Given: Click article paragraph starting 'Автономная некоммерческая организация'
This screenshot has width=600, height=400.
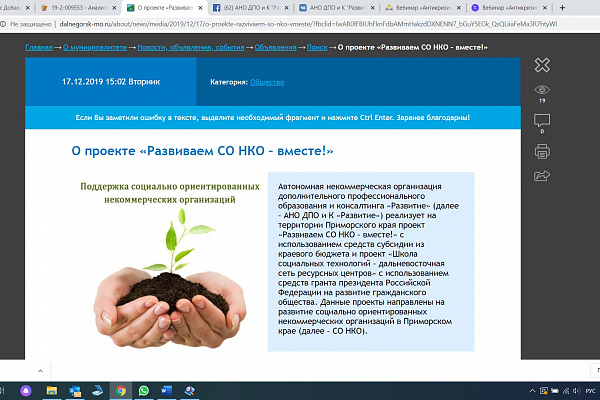Looking at the screenshot, I should click(x=368, y=259).
